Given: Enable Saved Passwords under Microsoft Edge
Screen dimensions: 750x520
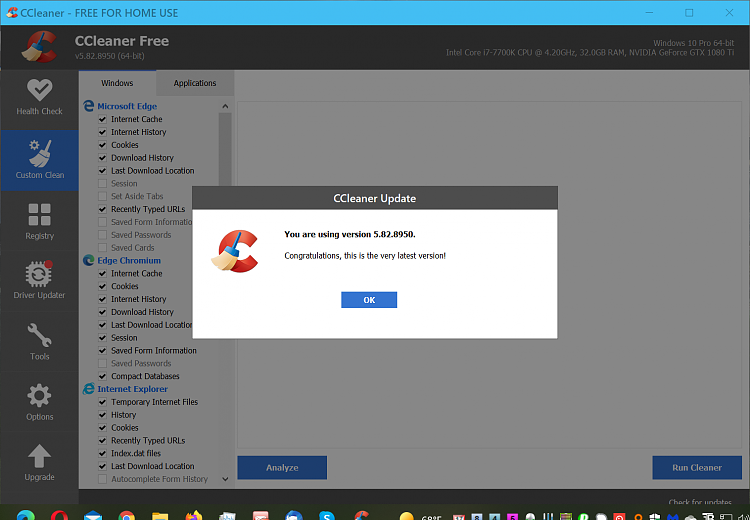Looking at the screenshot, I should [102, 235].
